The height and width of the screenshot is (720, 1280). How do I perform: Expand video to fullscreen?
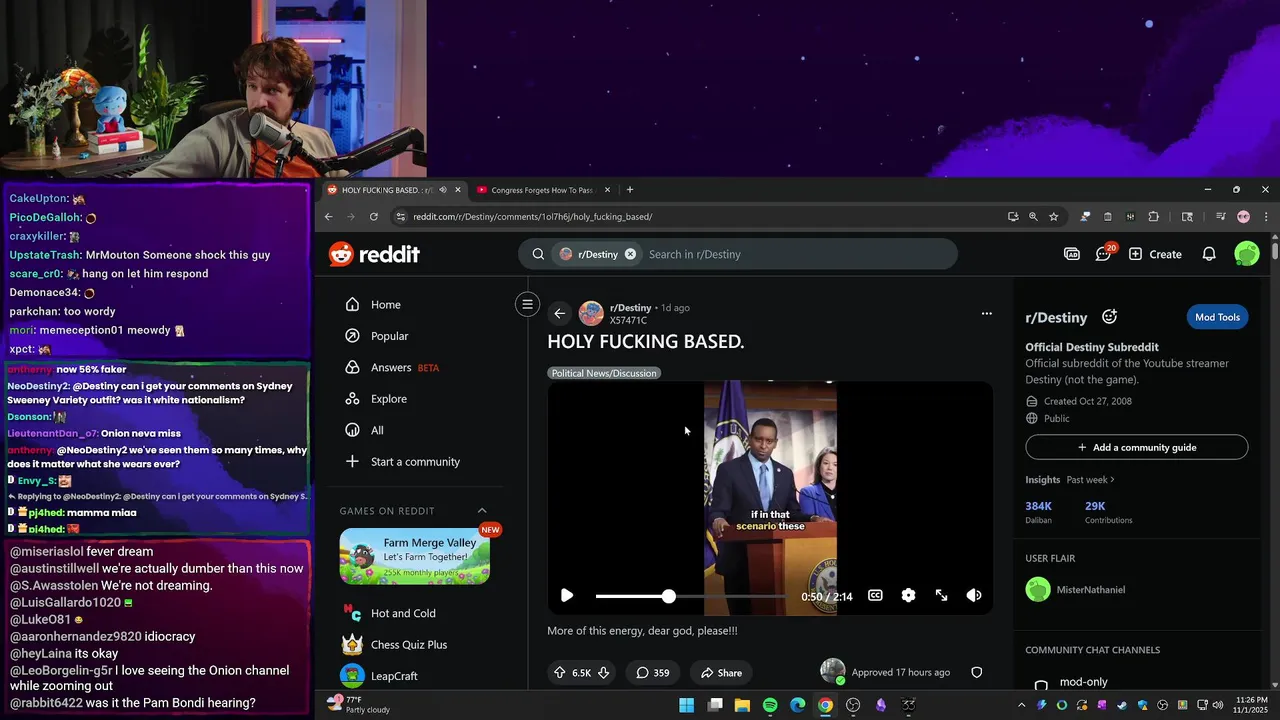pyautogui.click(x=941, y=595)
